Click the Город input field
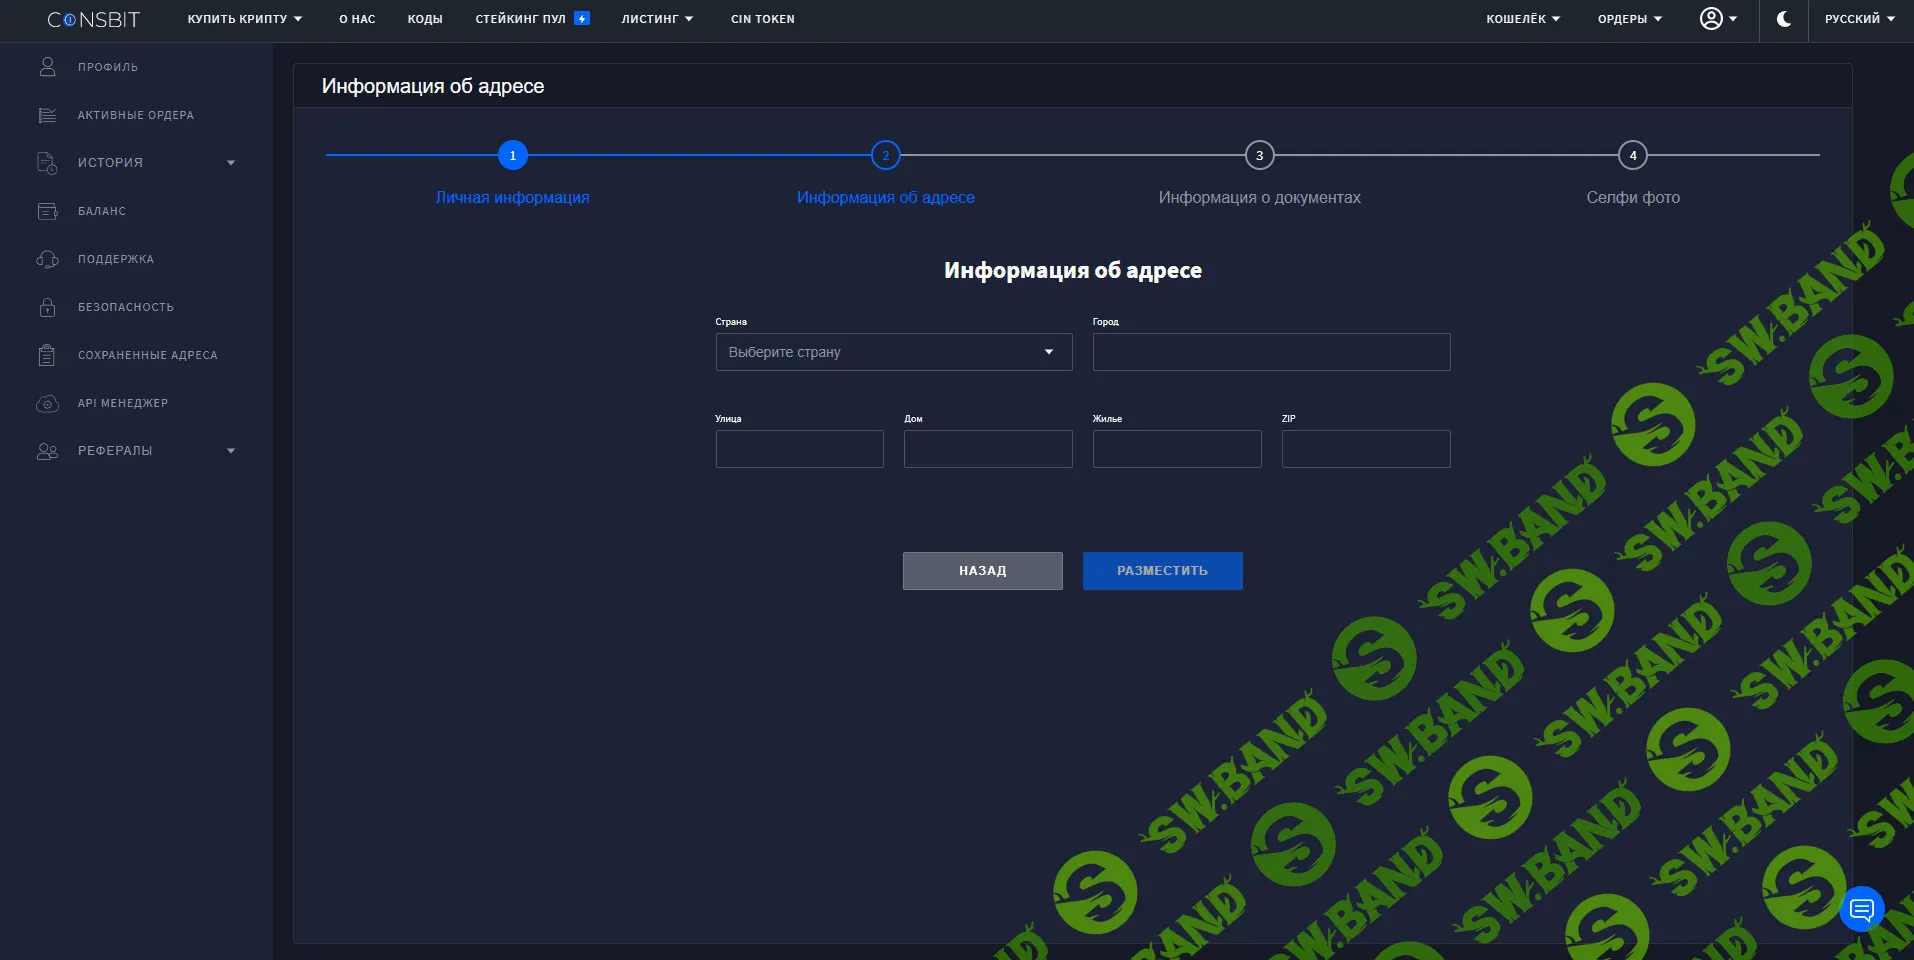1914x960 pixels. [1269, 352]
